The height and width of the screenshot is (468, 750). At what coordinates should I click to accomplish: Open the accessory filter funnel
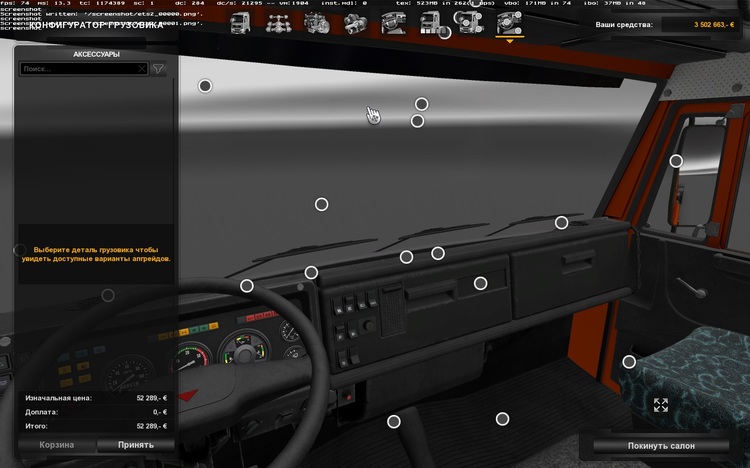[158, 69]
